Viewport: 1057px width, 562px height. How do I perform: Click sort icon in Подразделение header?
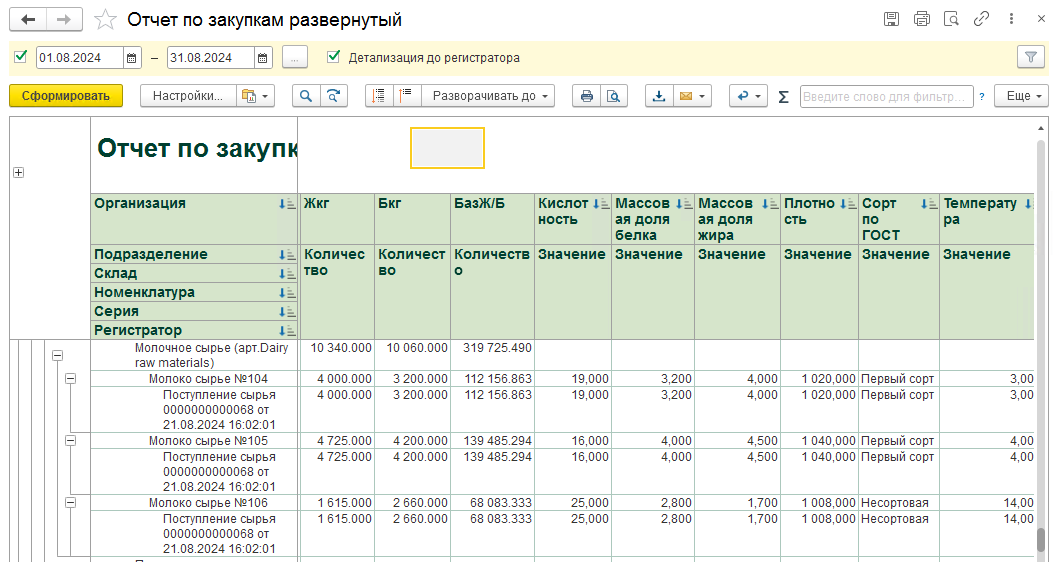click(287, 255)
